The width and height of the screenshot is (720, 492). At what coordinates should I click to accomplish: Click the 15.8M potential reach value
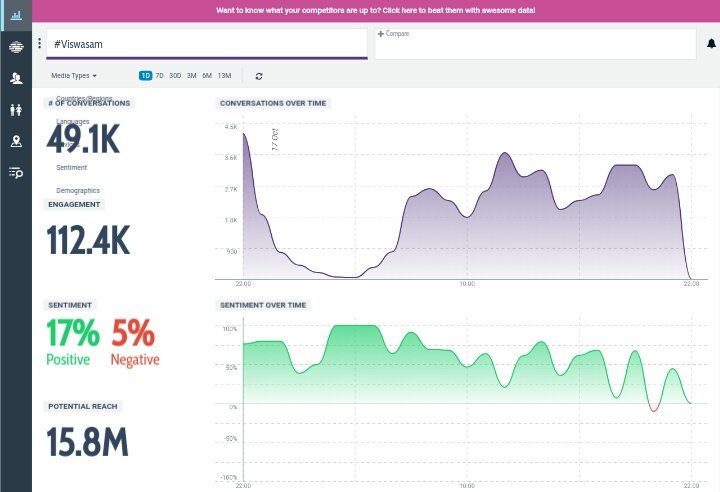[87, 441]
